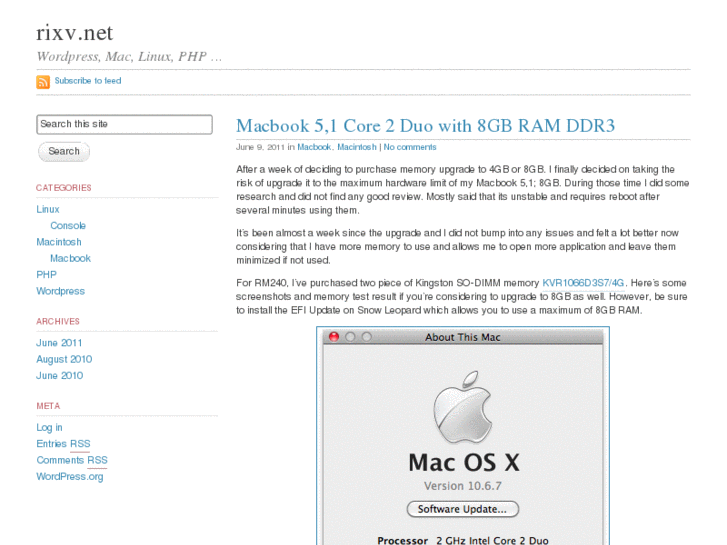Open the WordPress.org link
727x545 pixels.
pos(70,477)
